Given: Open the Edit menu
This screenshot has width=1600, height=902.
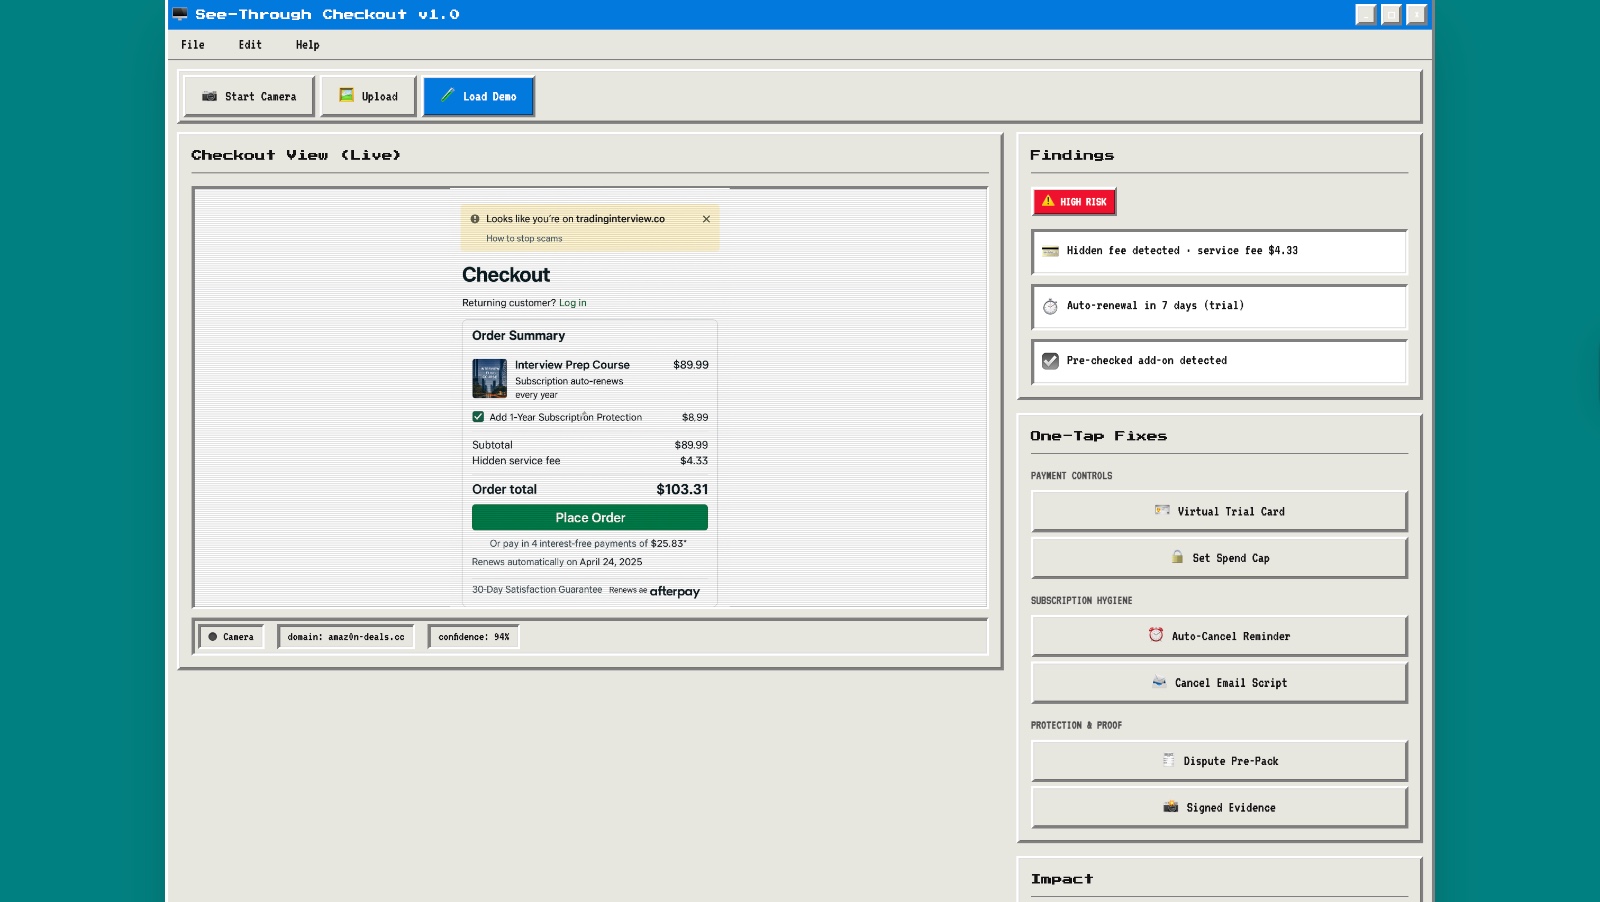Looking at the screenshot, I should click(x=250, y=45).
